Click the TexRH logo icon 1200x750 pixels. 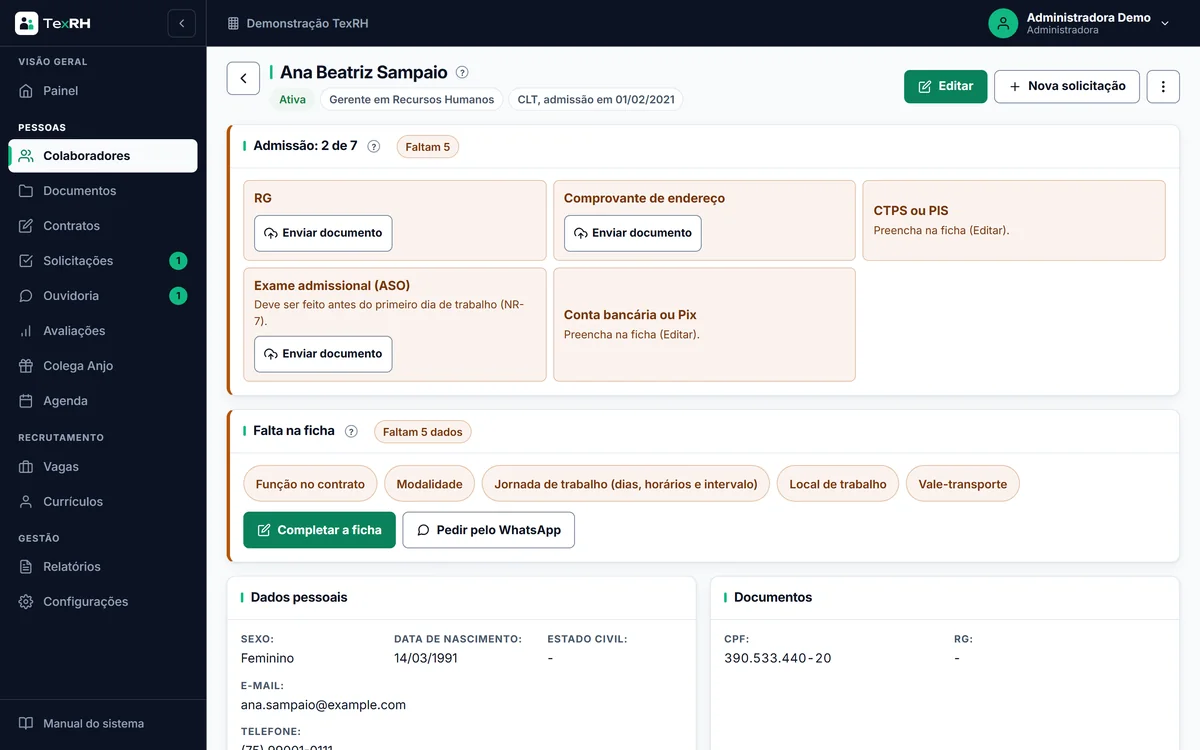(27, 23)
